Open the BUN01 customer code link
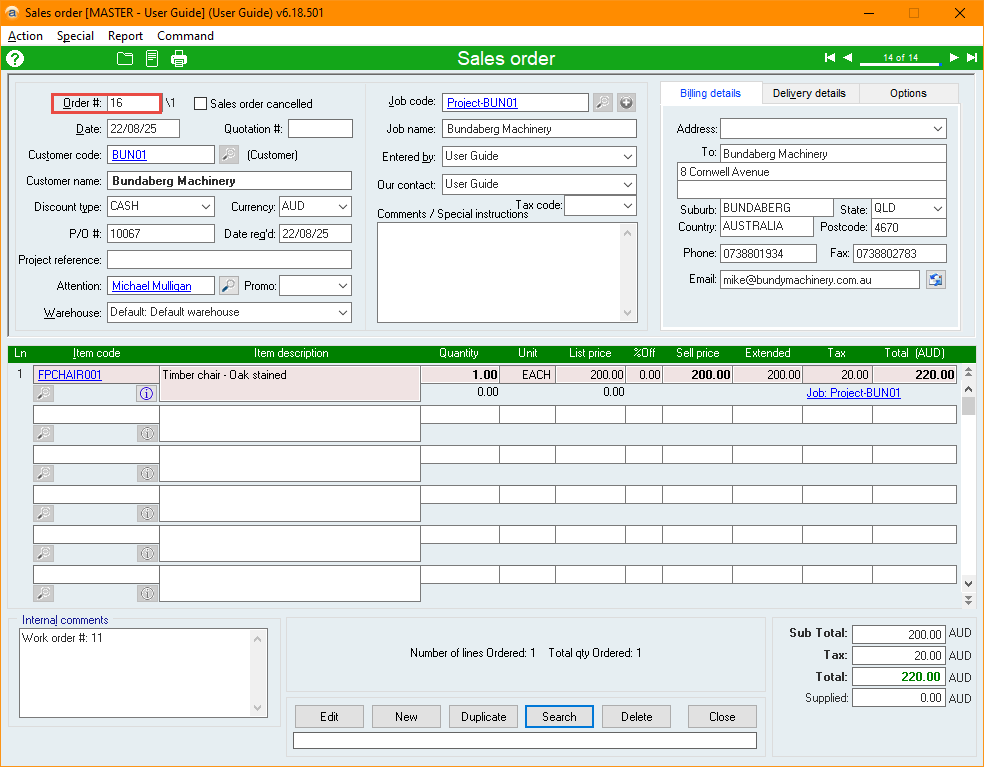 pos(129,154)
